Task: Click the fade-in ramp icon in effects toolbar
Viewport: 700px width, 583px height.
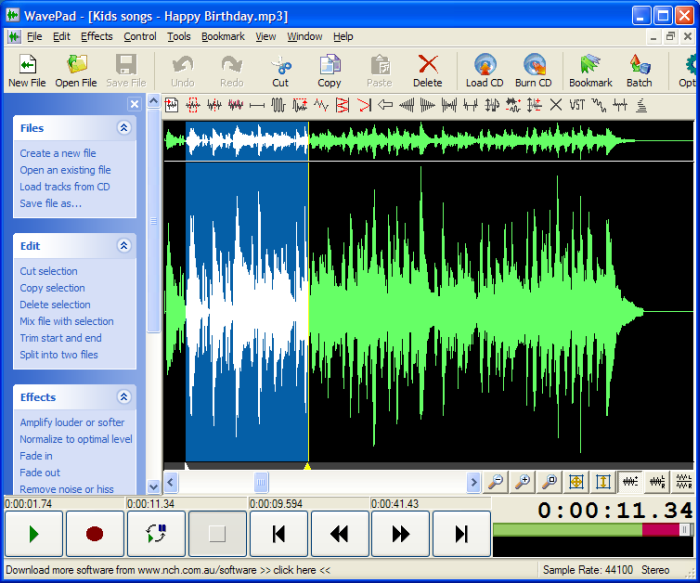Action: click(407, 105)
